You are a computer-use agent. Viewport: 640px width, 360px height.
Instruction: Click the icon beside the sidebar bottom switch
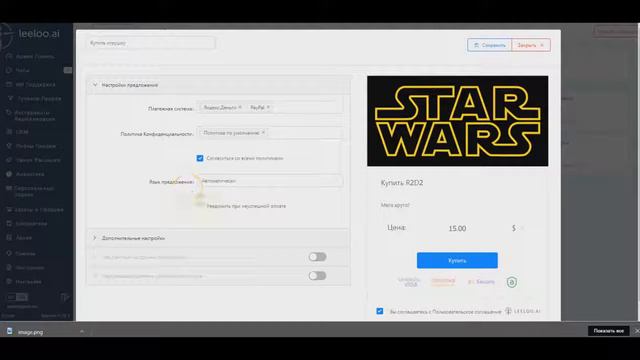pos(64,297)
